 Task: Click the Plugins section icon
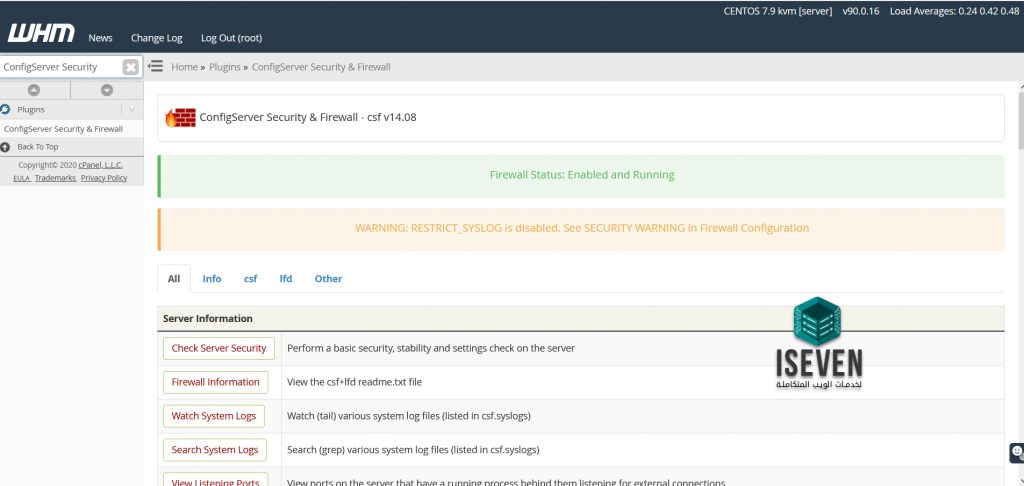pyautogui.click(x=5, y=109)
